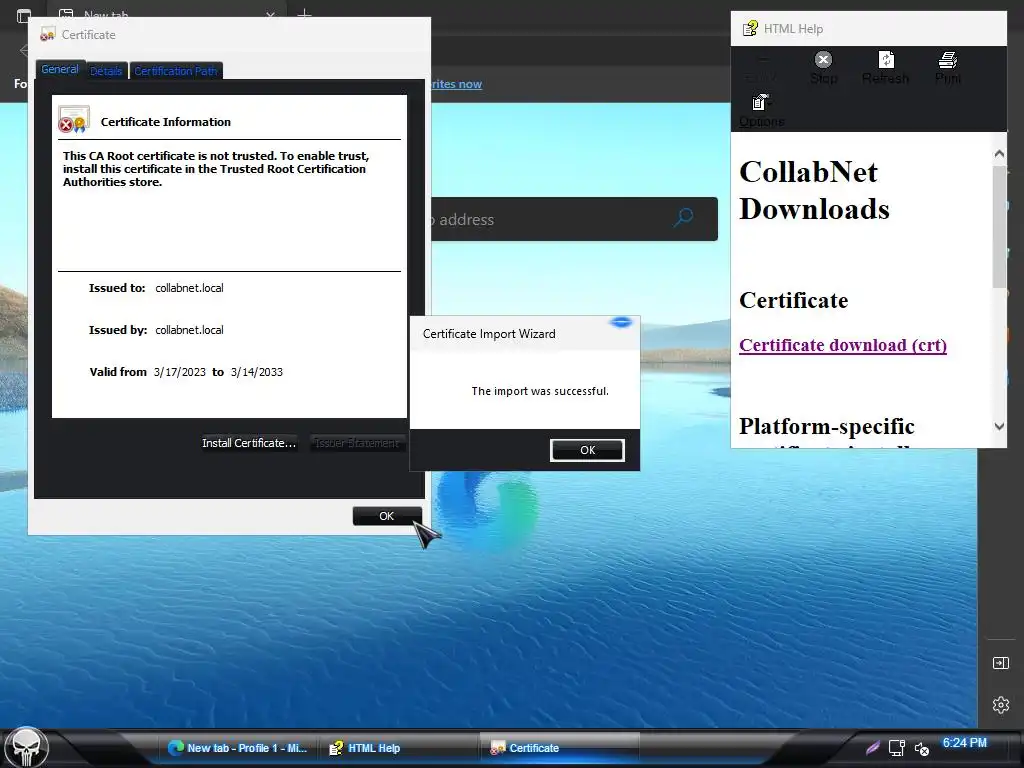Screen dimensions: 1024x768
Task: Click the muted speaker tray icon
Action: (x=921, y=748)
